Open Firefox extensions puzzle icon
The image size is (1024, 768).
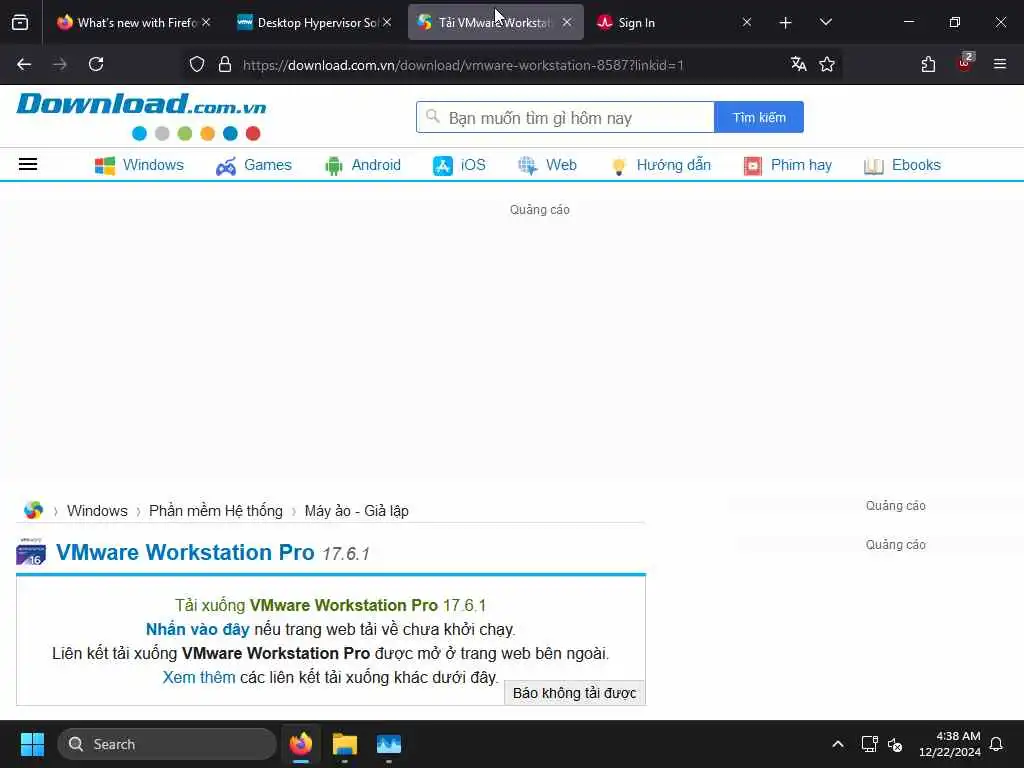tap(928, 64)
